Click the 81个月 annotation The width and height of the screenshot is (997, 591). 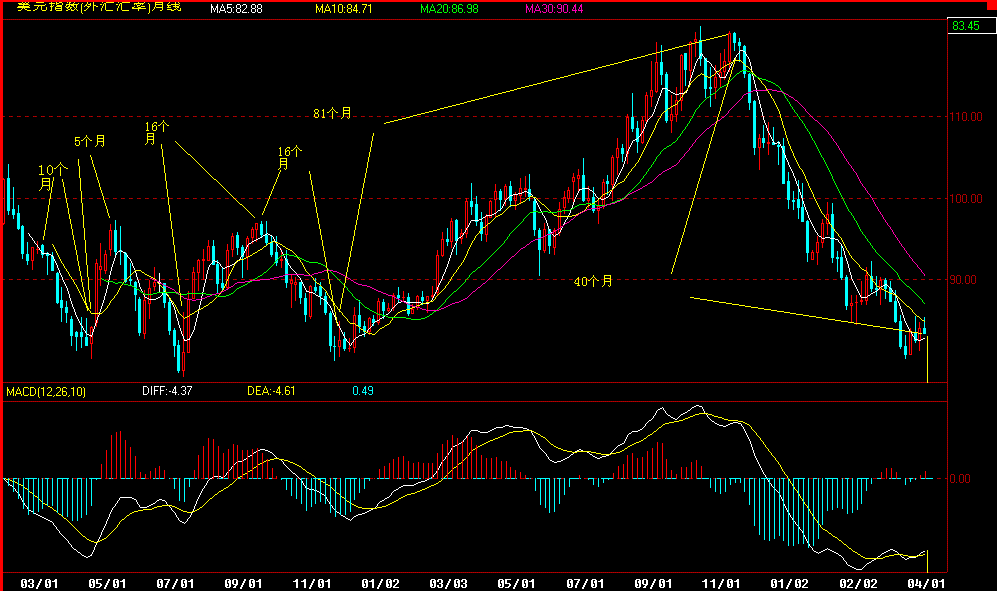(333, 113)
